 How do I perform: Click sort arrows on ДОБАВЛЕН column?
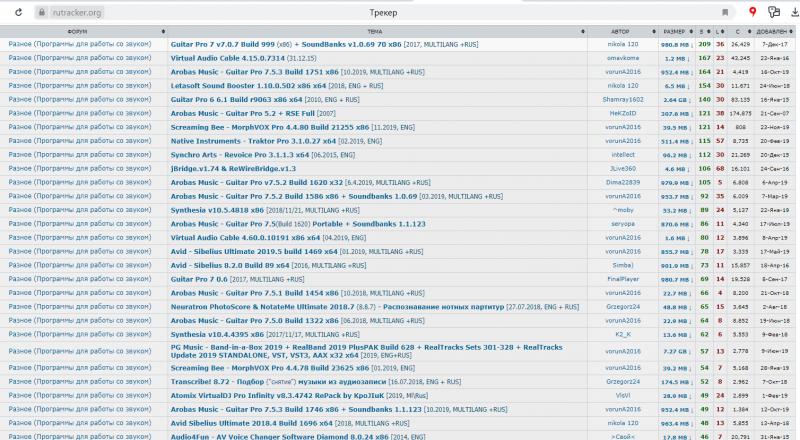791,32
